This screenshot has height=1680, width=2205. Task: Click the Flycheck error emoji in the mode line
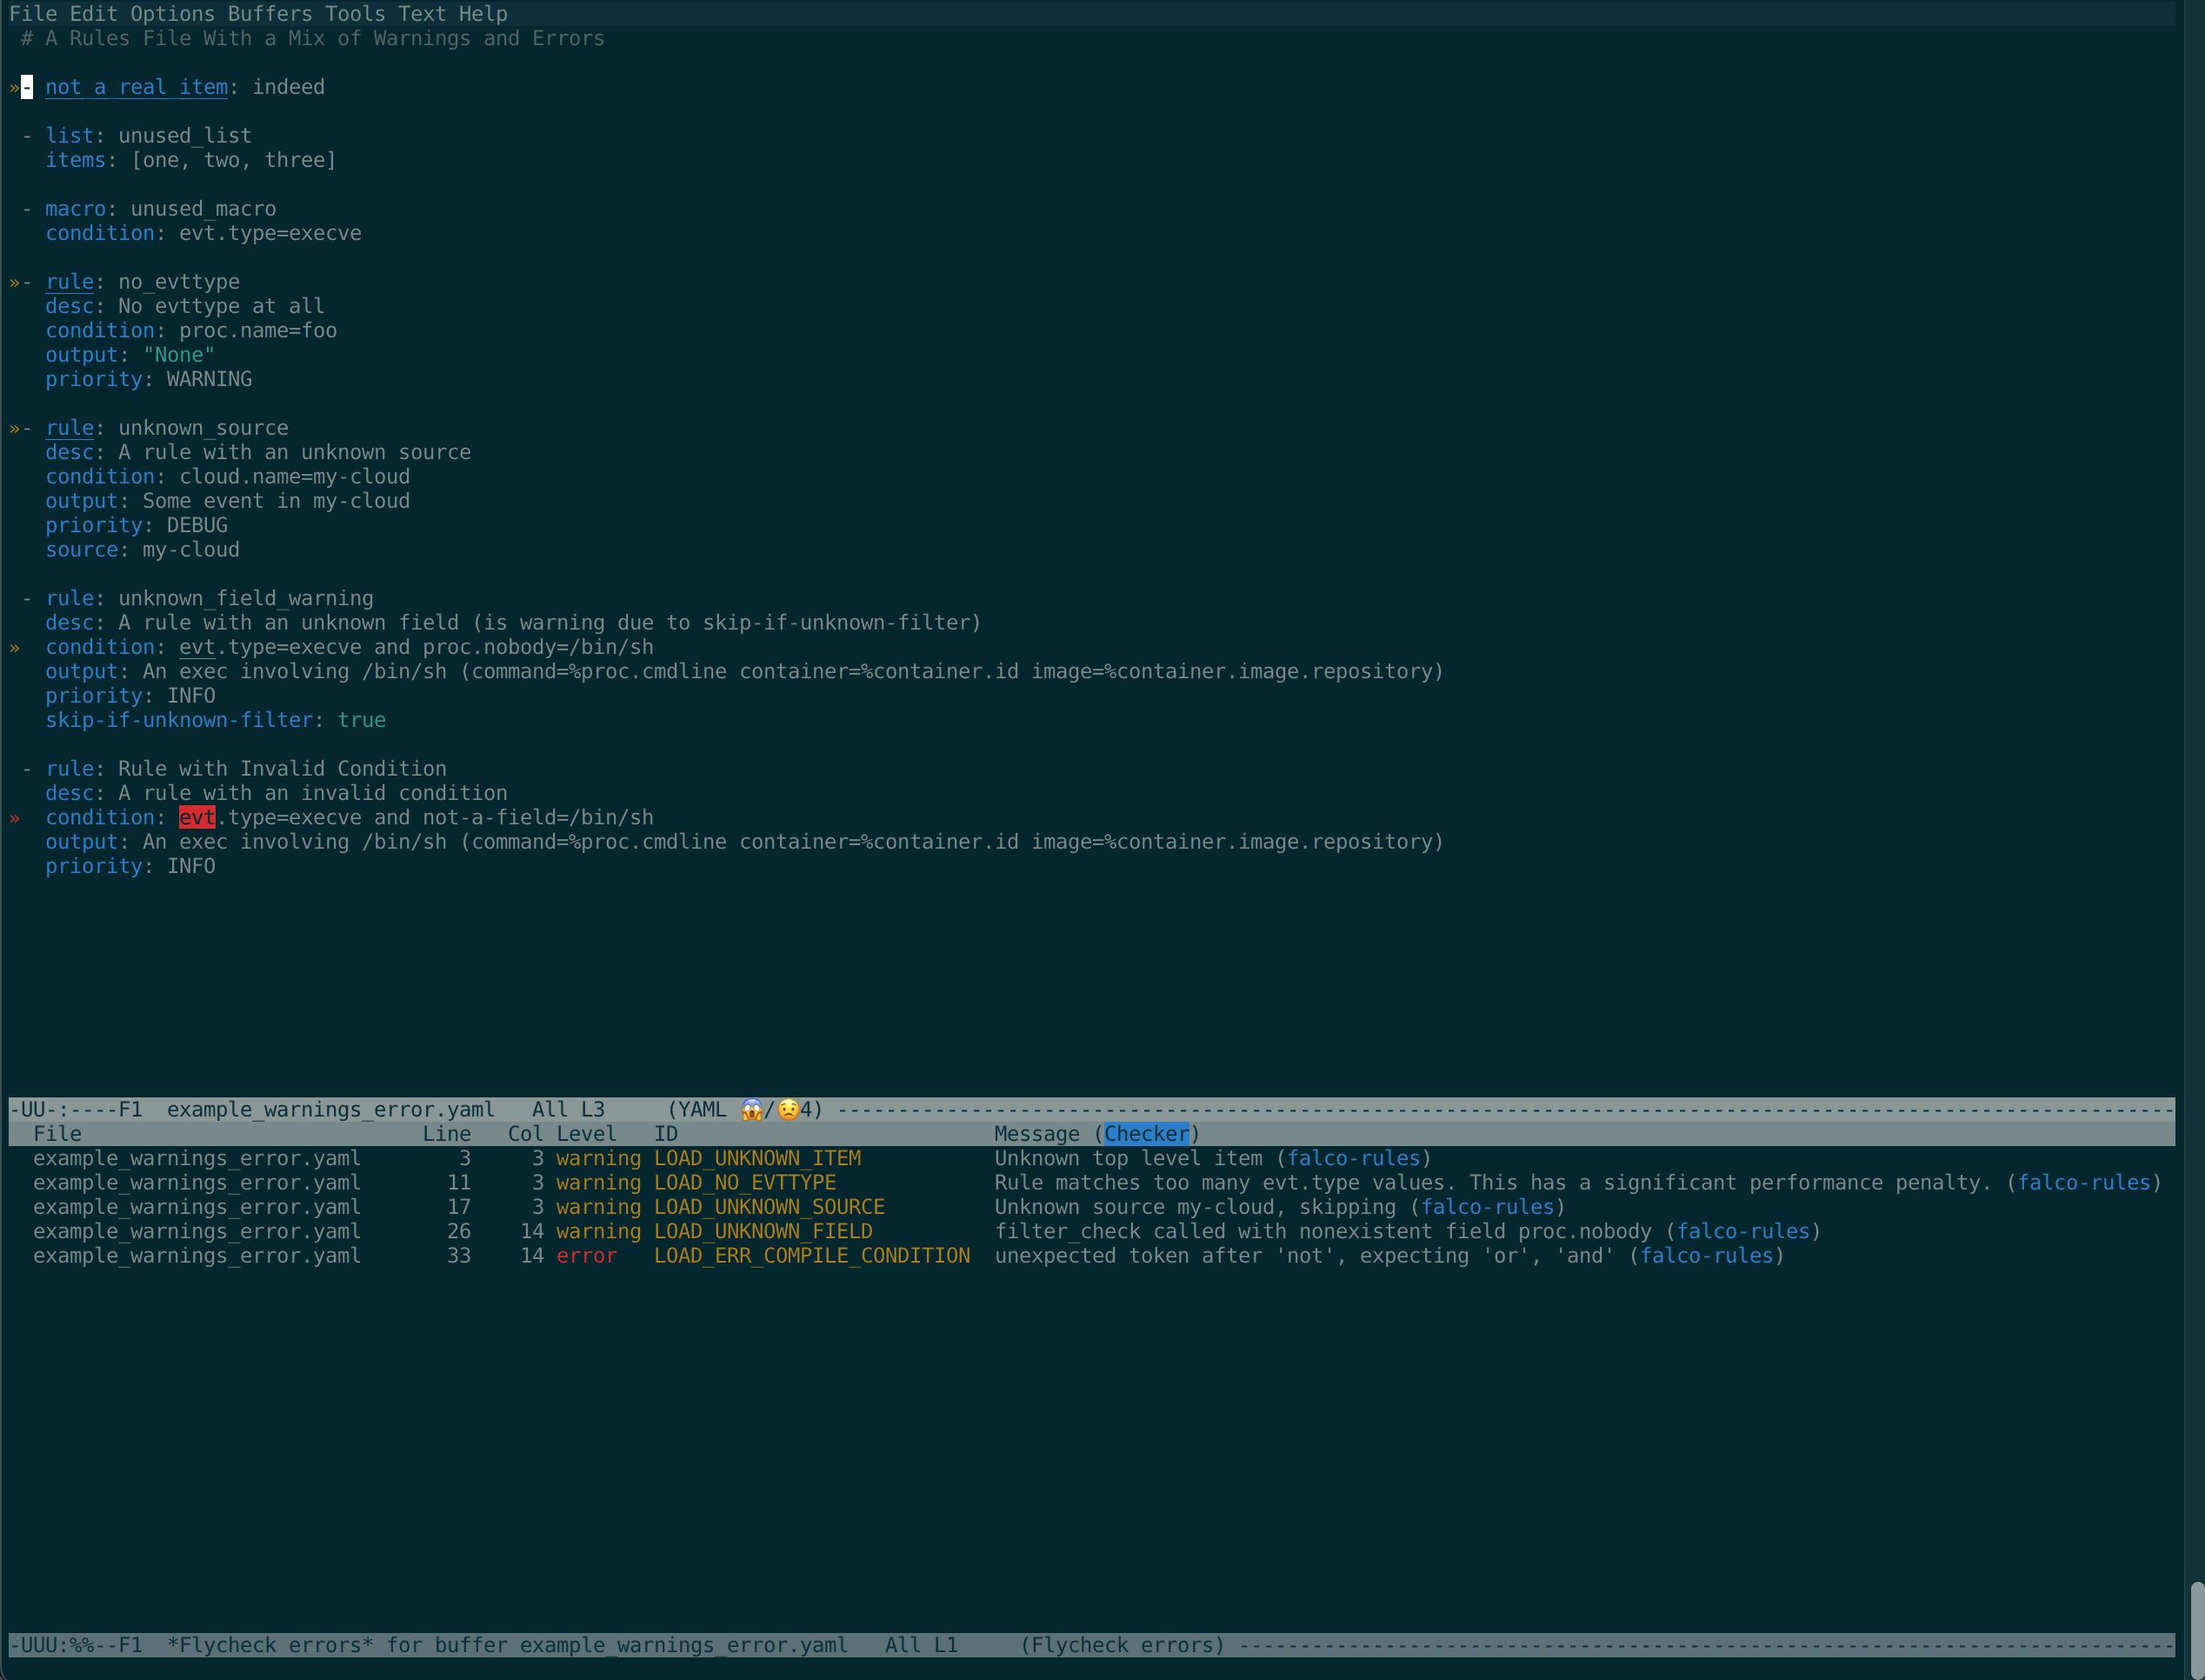click(x=752, y=1110)
